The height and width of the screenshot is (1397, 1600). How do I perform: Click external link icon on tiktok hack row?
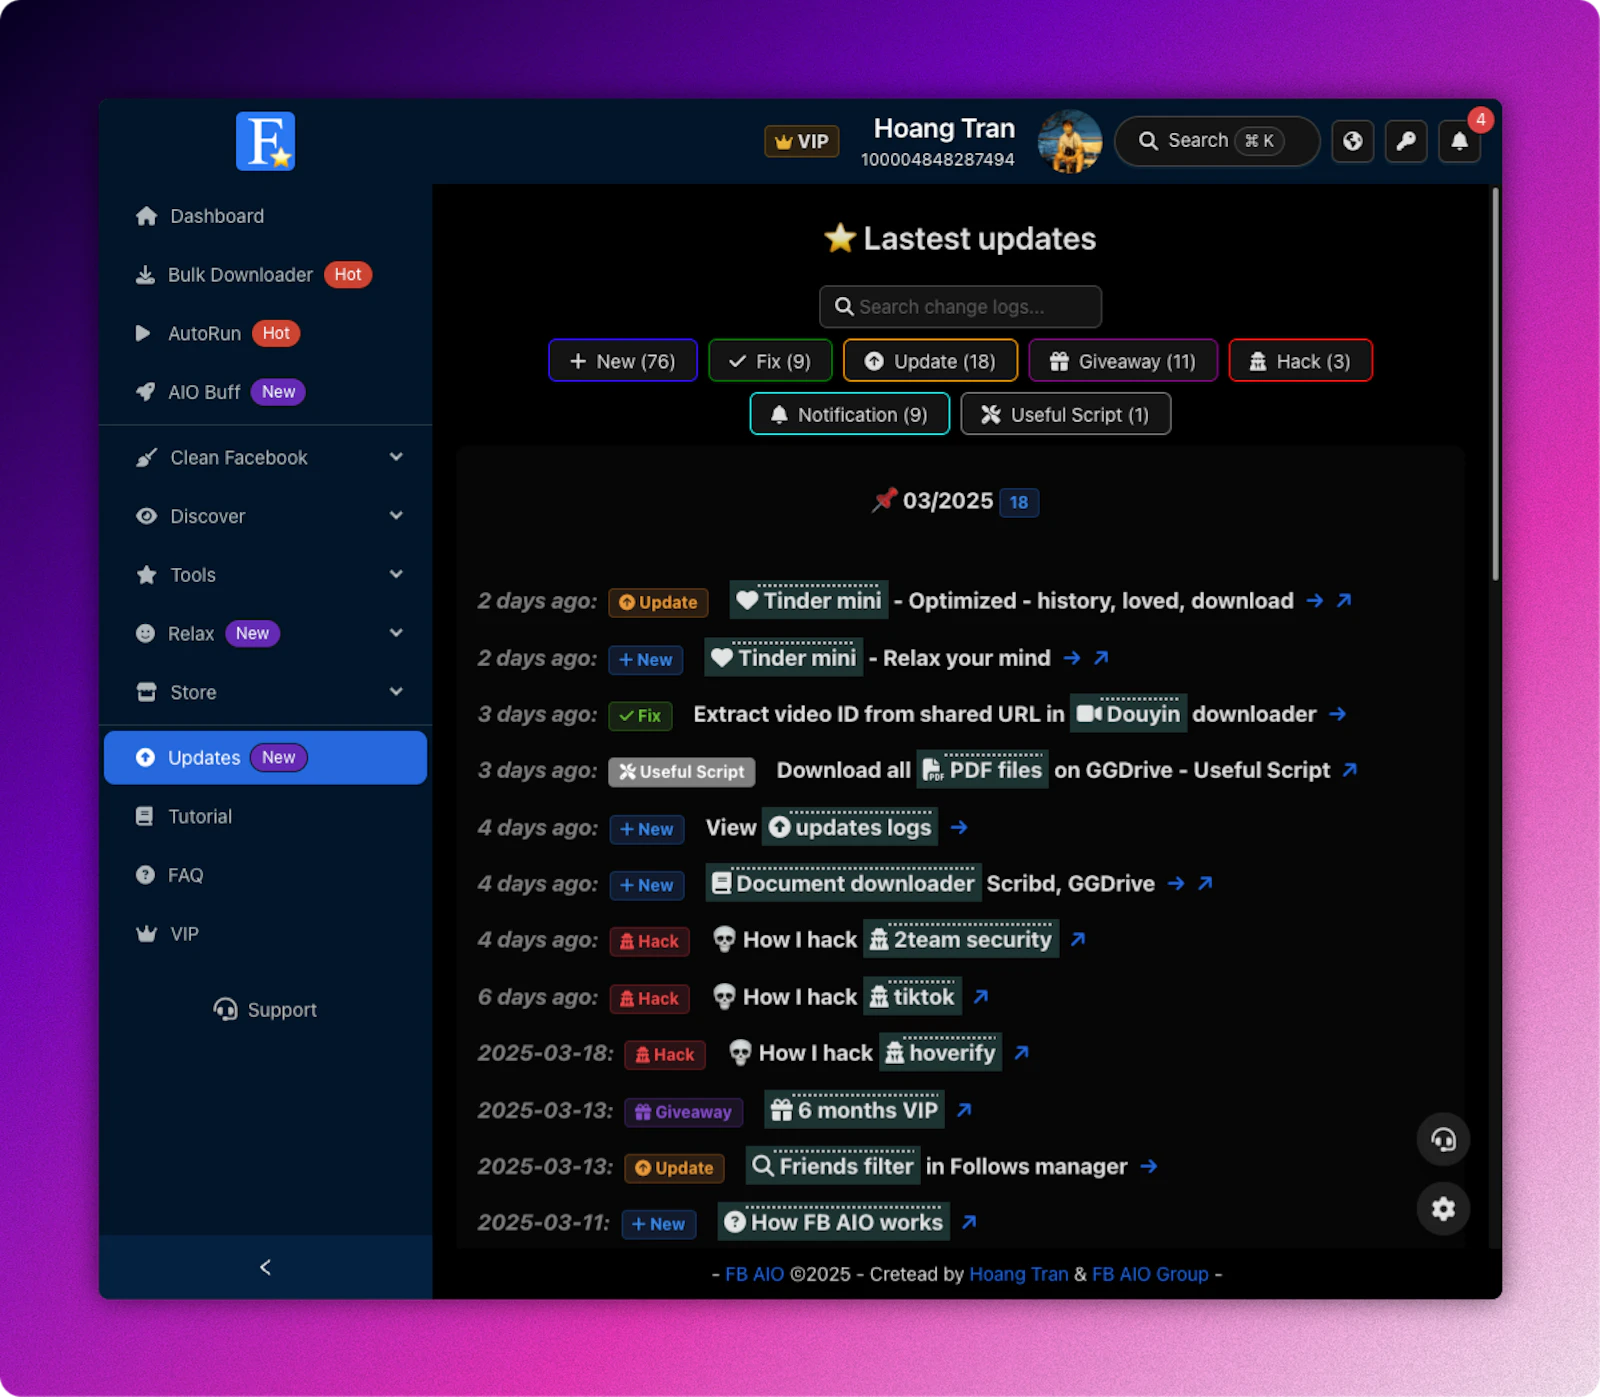(981, 997)
